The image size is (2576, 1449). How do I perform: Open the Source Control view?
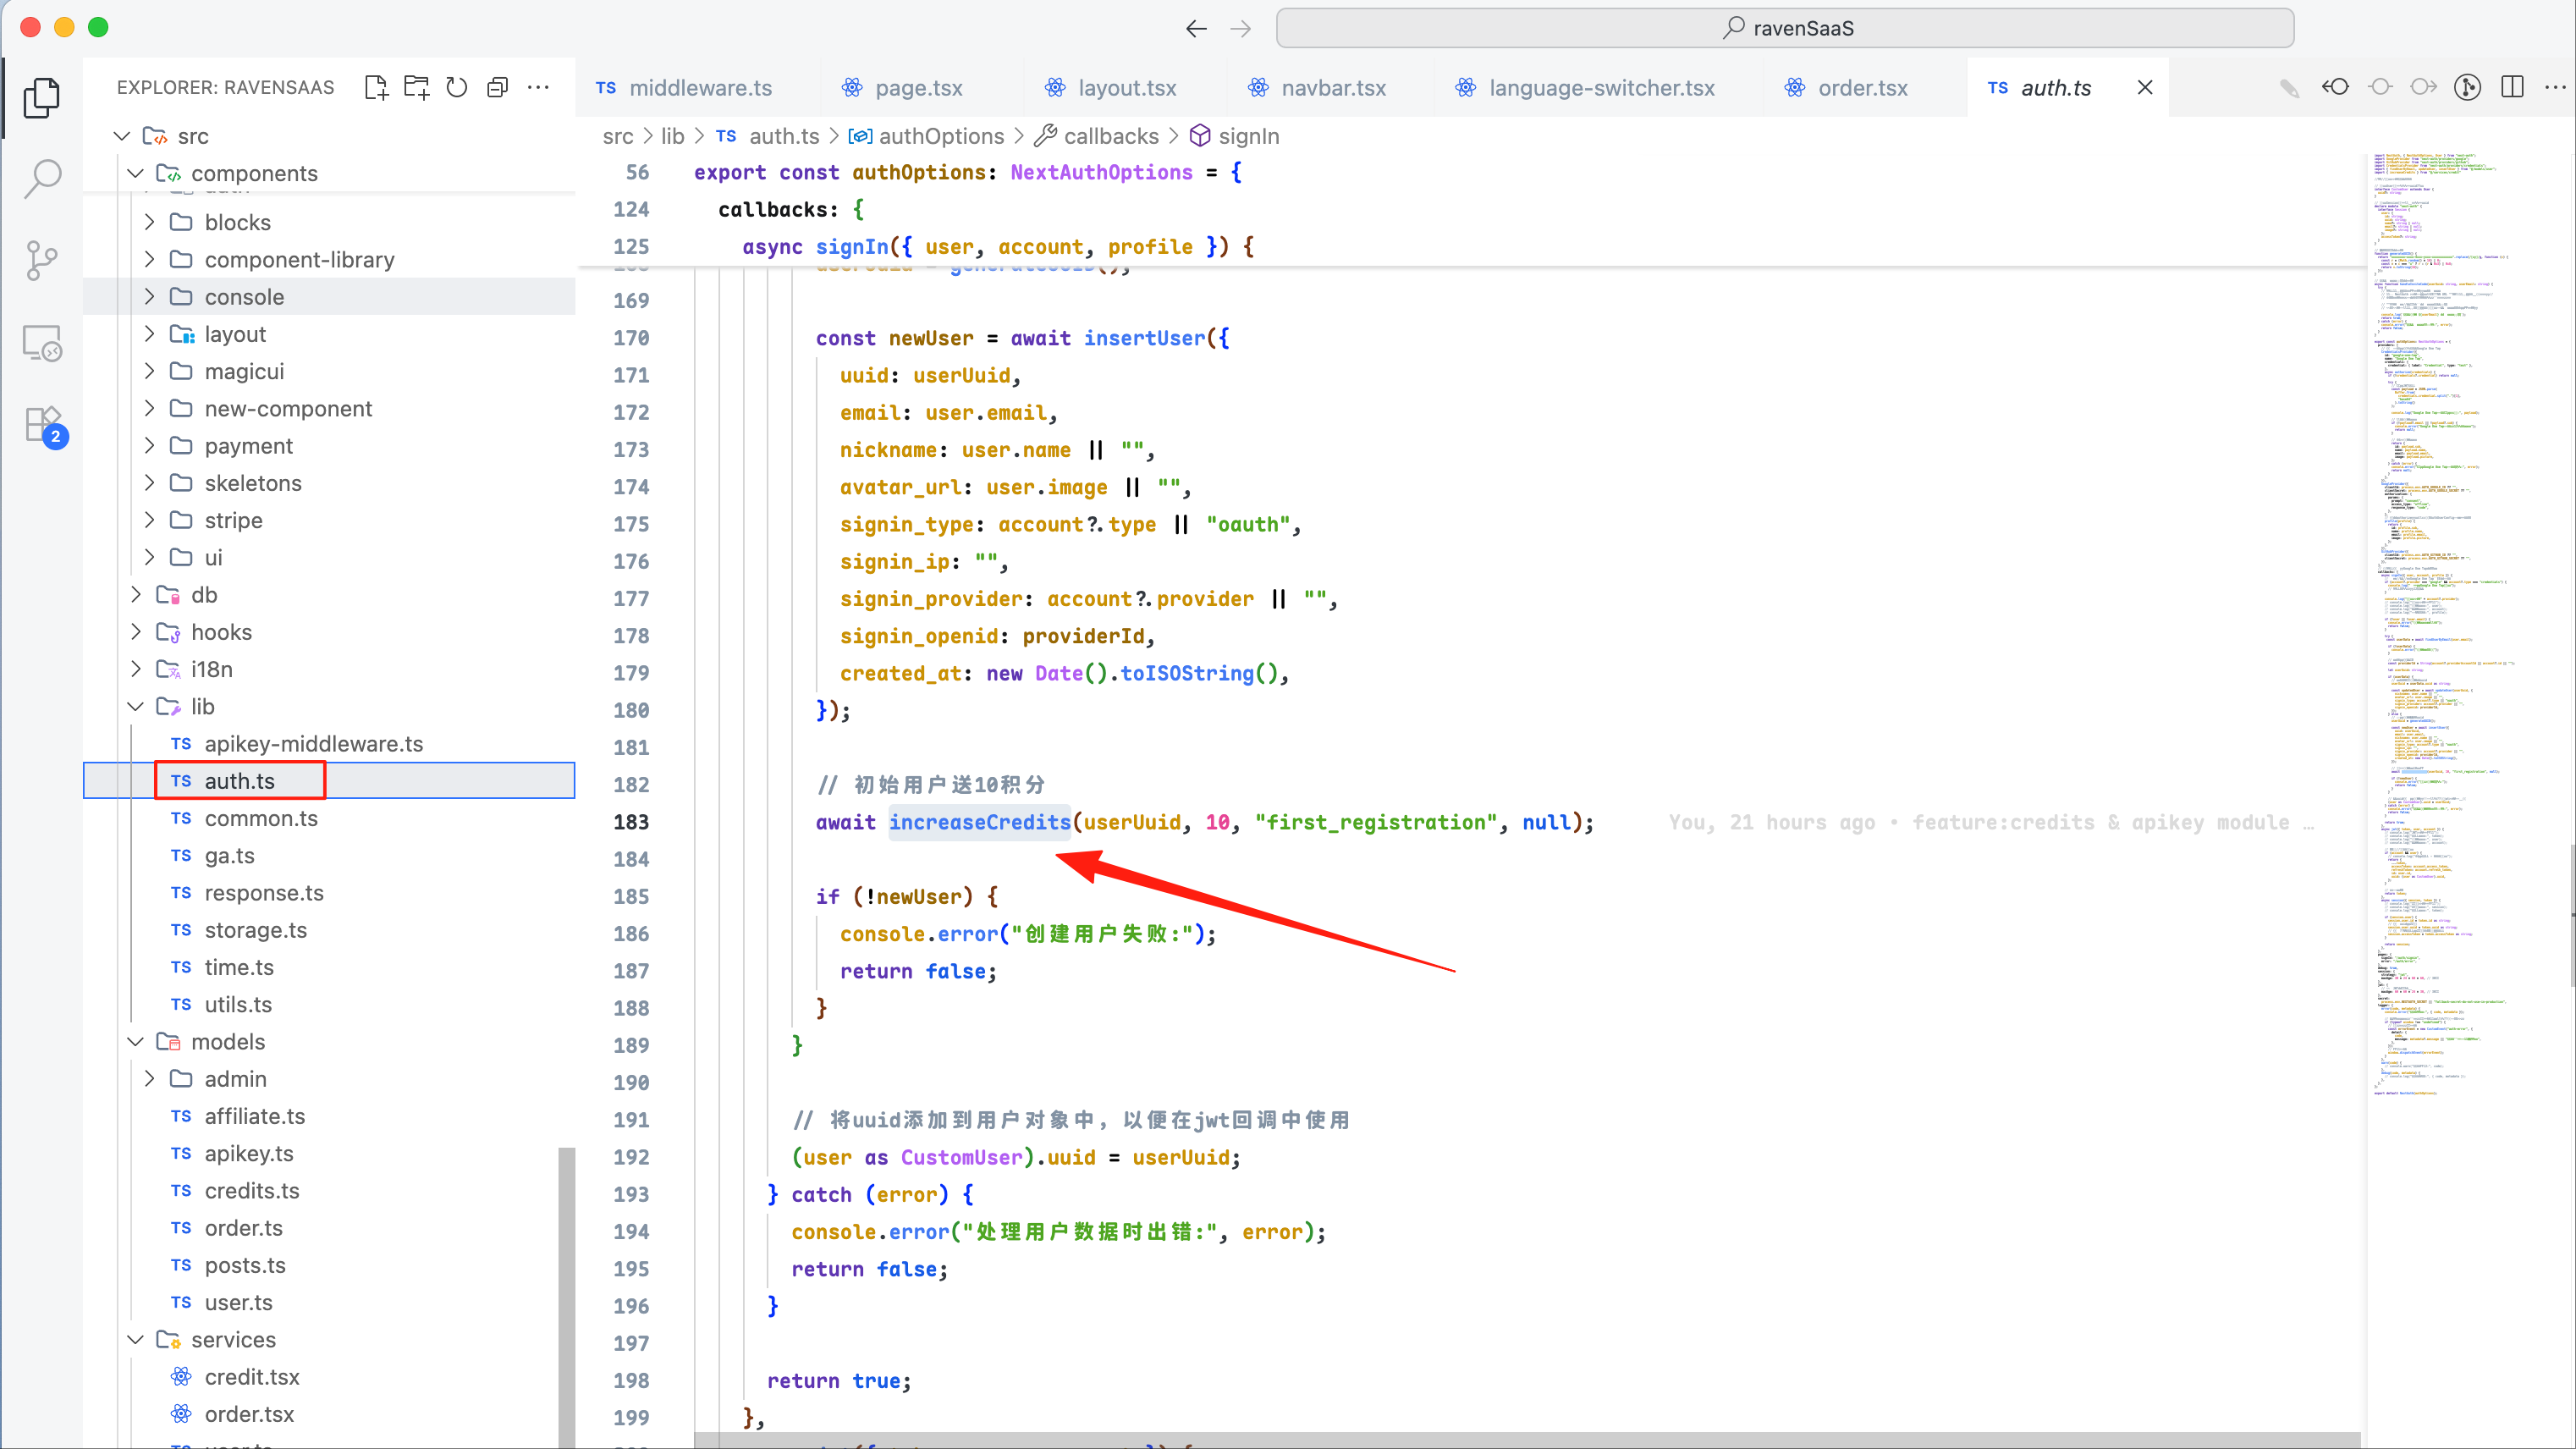[41, 261]
